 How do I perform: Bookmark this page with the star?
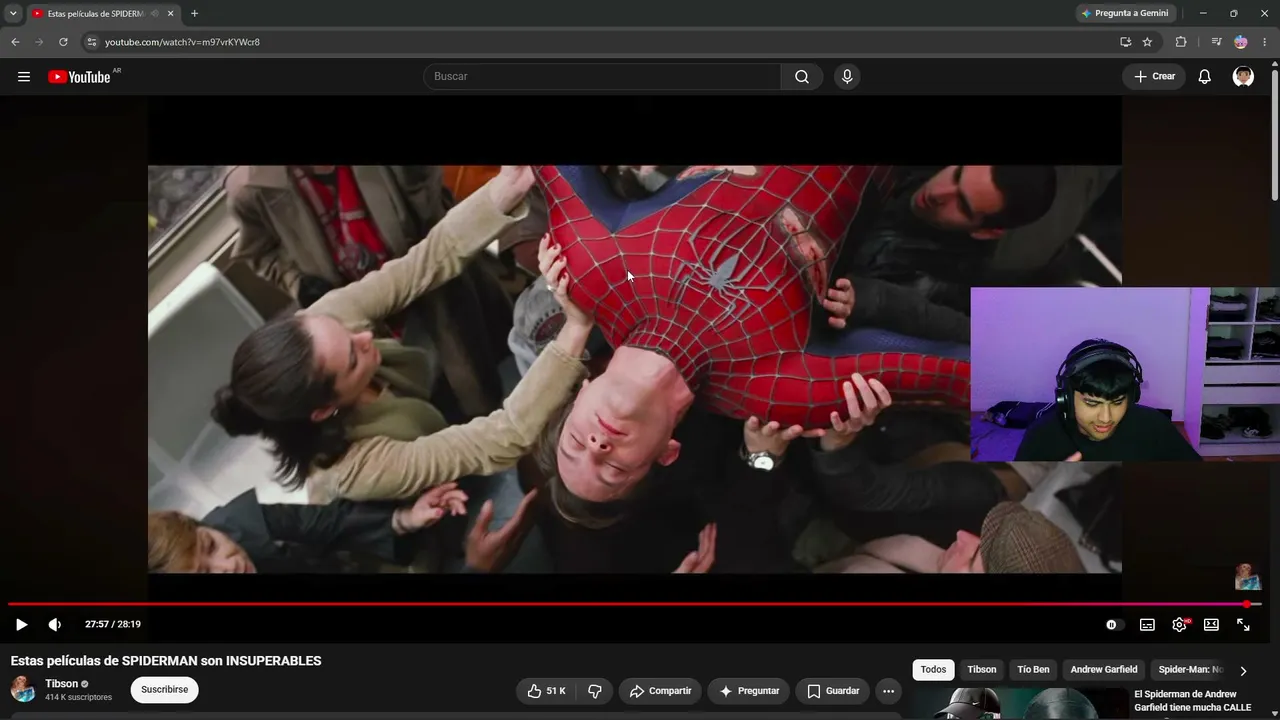pyautogui.click(x=1147, y=42)
